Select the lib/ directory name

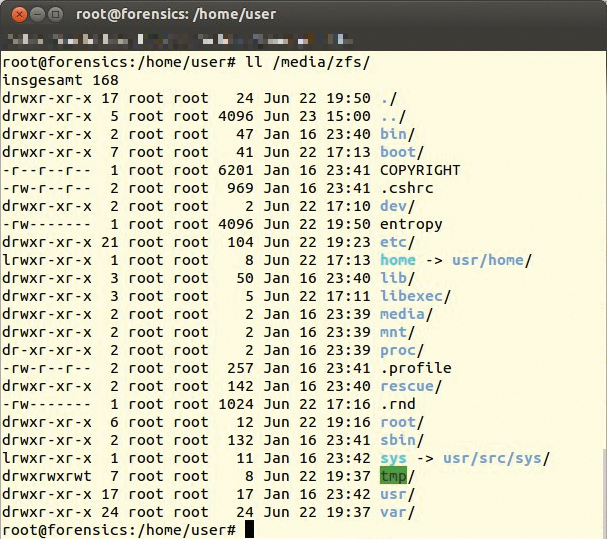coord(397,278)
